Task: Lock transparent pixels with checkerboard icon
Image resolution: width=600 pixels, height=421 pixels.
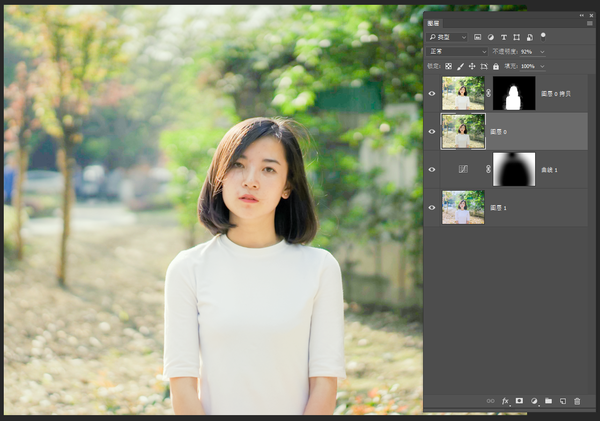Action: coord(448,66)
